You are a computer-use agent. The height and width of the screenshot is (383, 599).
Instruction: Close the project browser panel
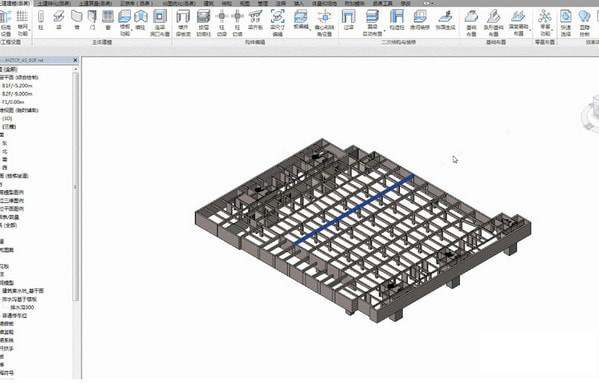pos(75,60)
